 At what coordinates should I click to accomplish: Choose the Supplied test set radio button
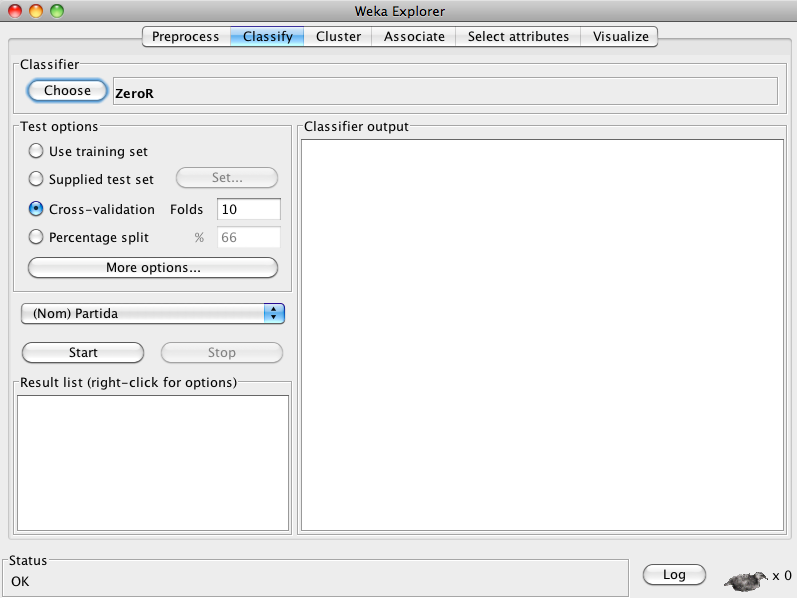pyautogui.click(x=37, y=180)
